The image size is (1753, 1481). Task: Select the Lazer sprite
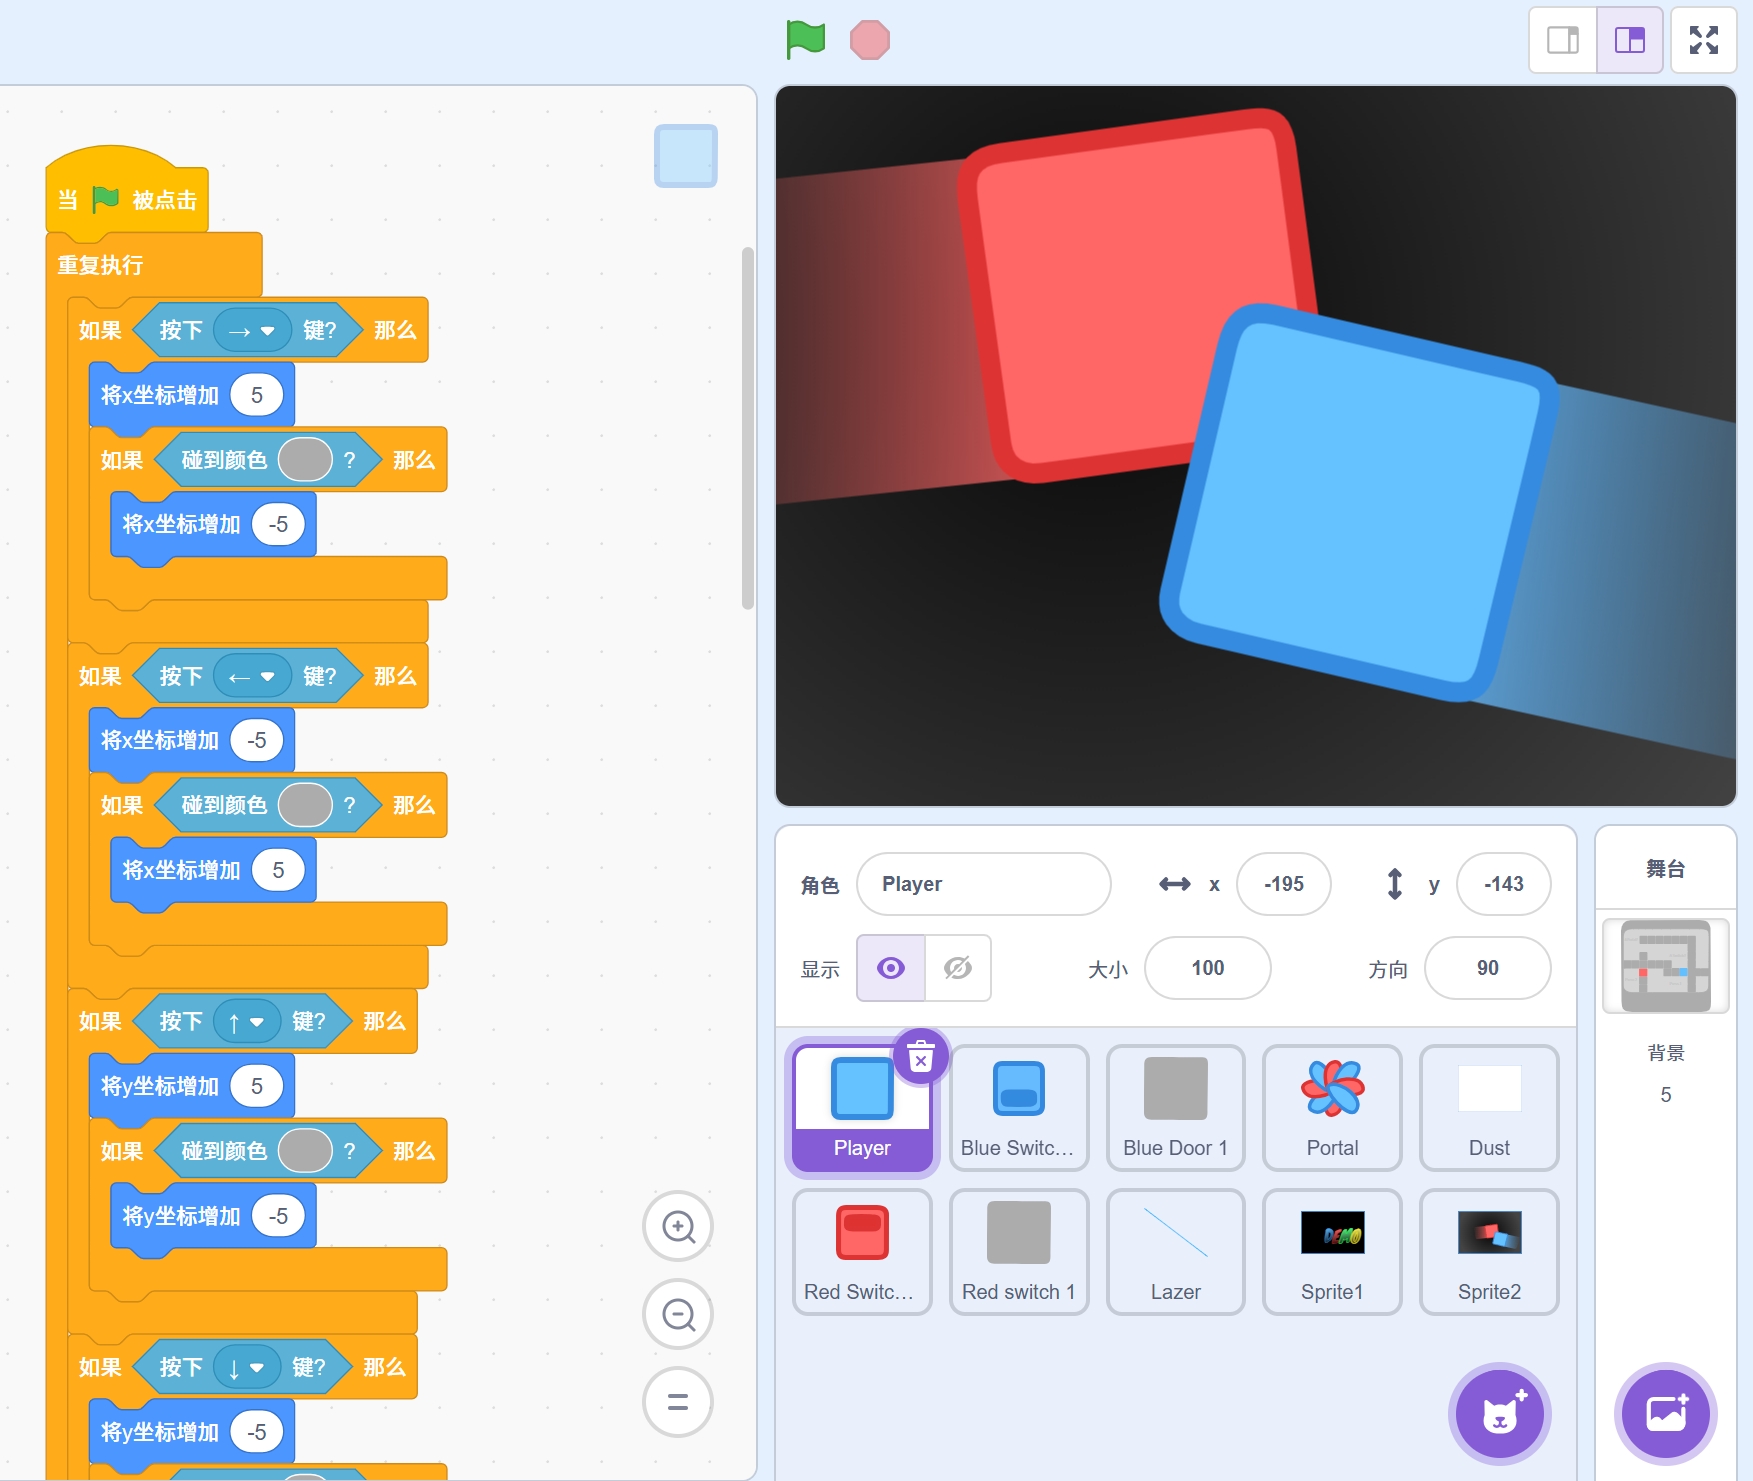click(1175, 1251)
